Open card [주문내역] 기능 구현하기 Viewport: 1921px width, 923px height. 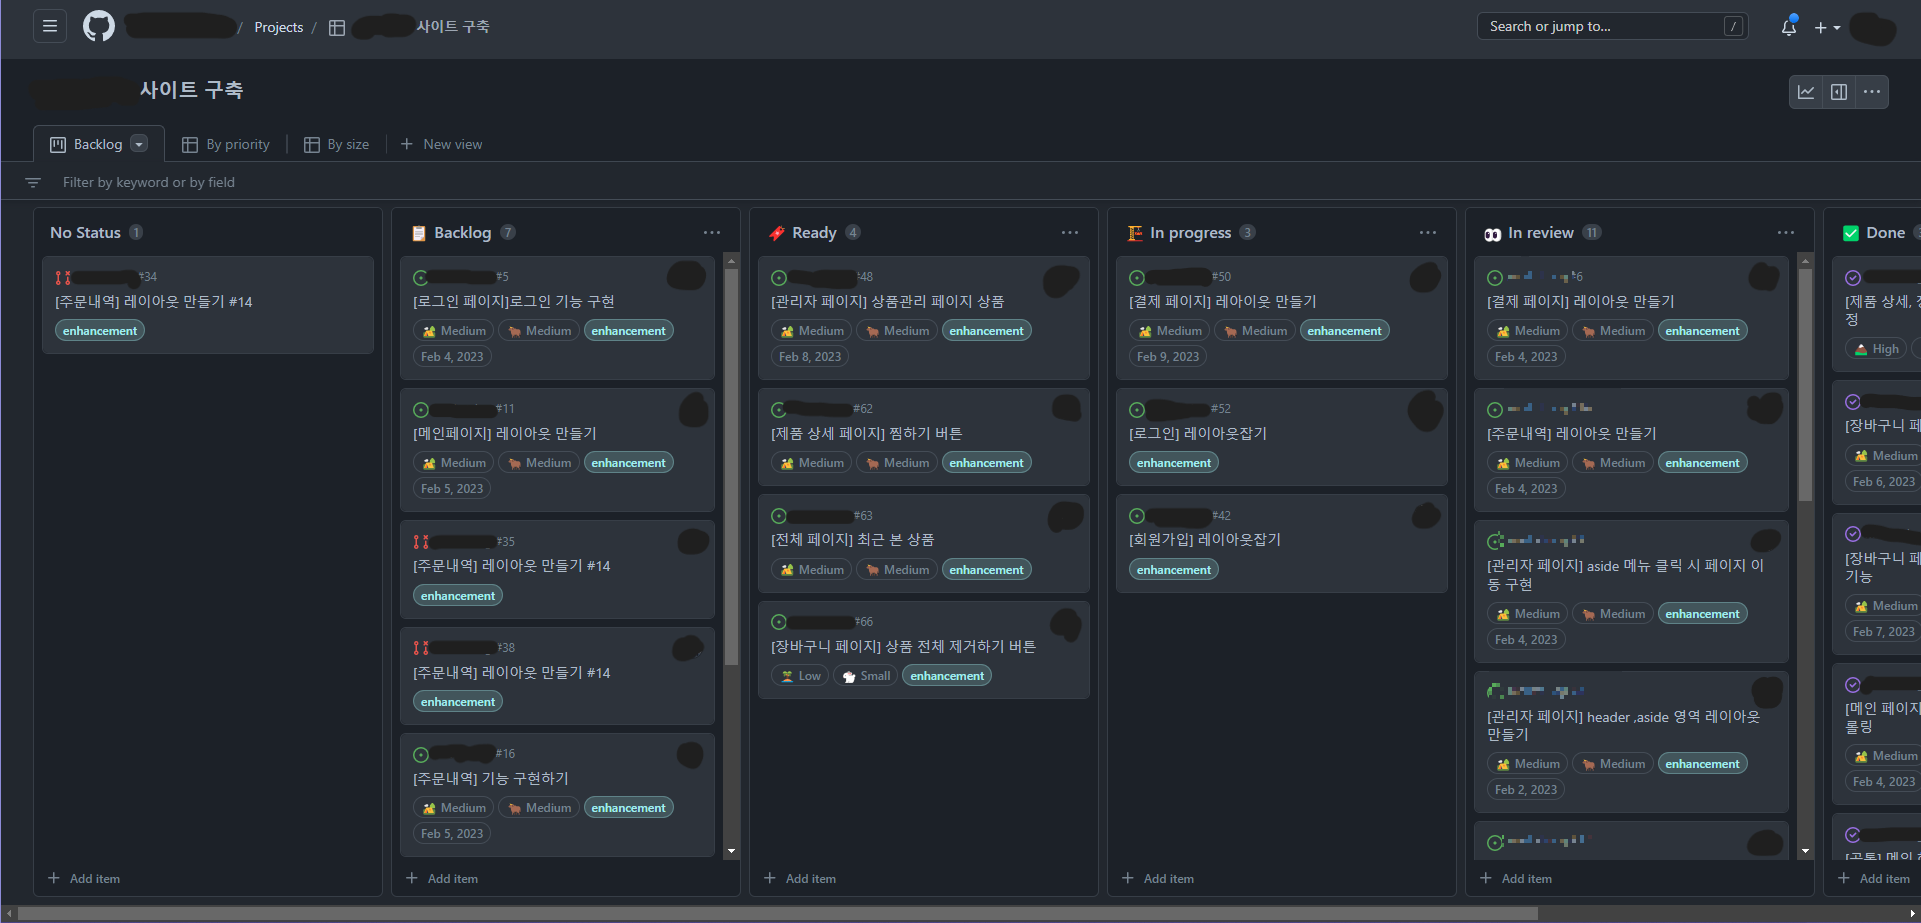click(491, 778)
